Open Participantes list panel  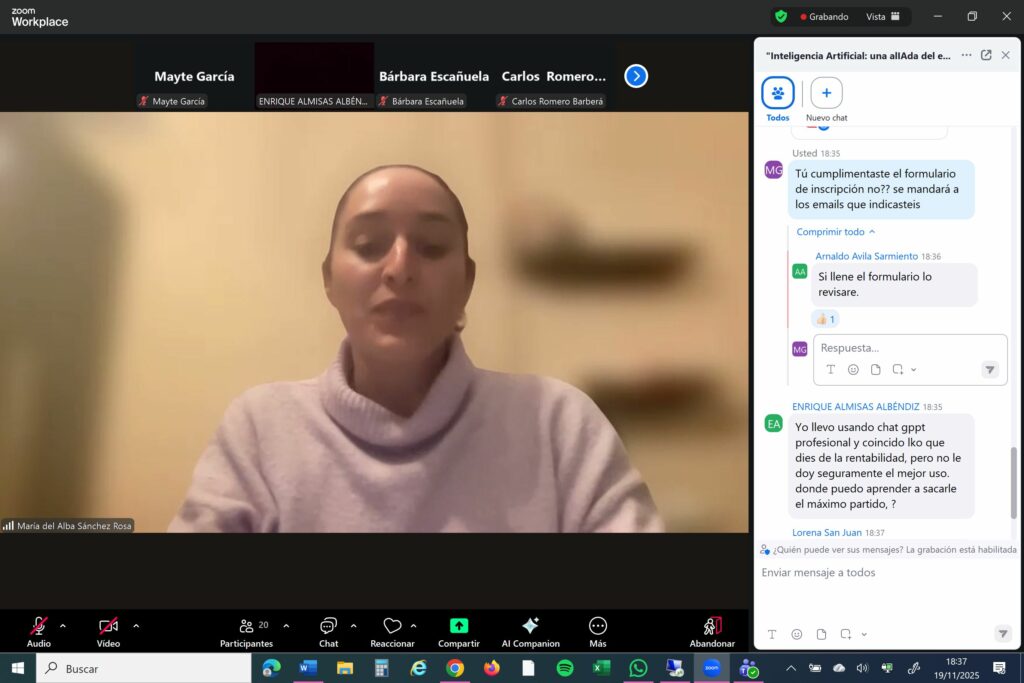point(246,627)
